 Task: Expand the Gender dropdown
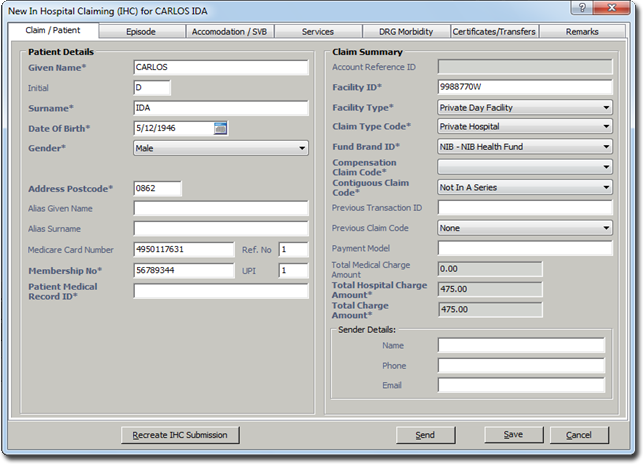point(301,148)
